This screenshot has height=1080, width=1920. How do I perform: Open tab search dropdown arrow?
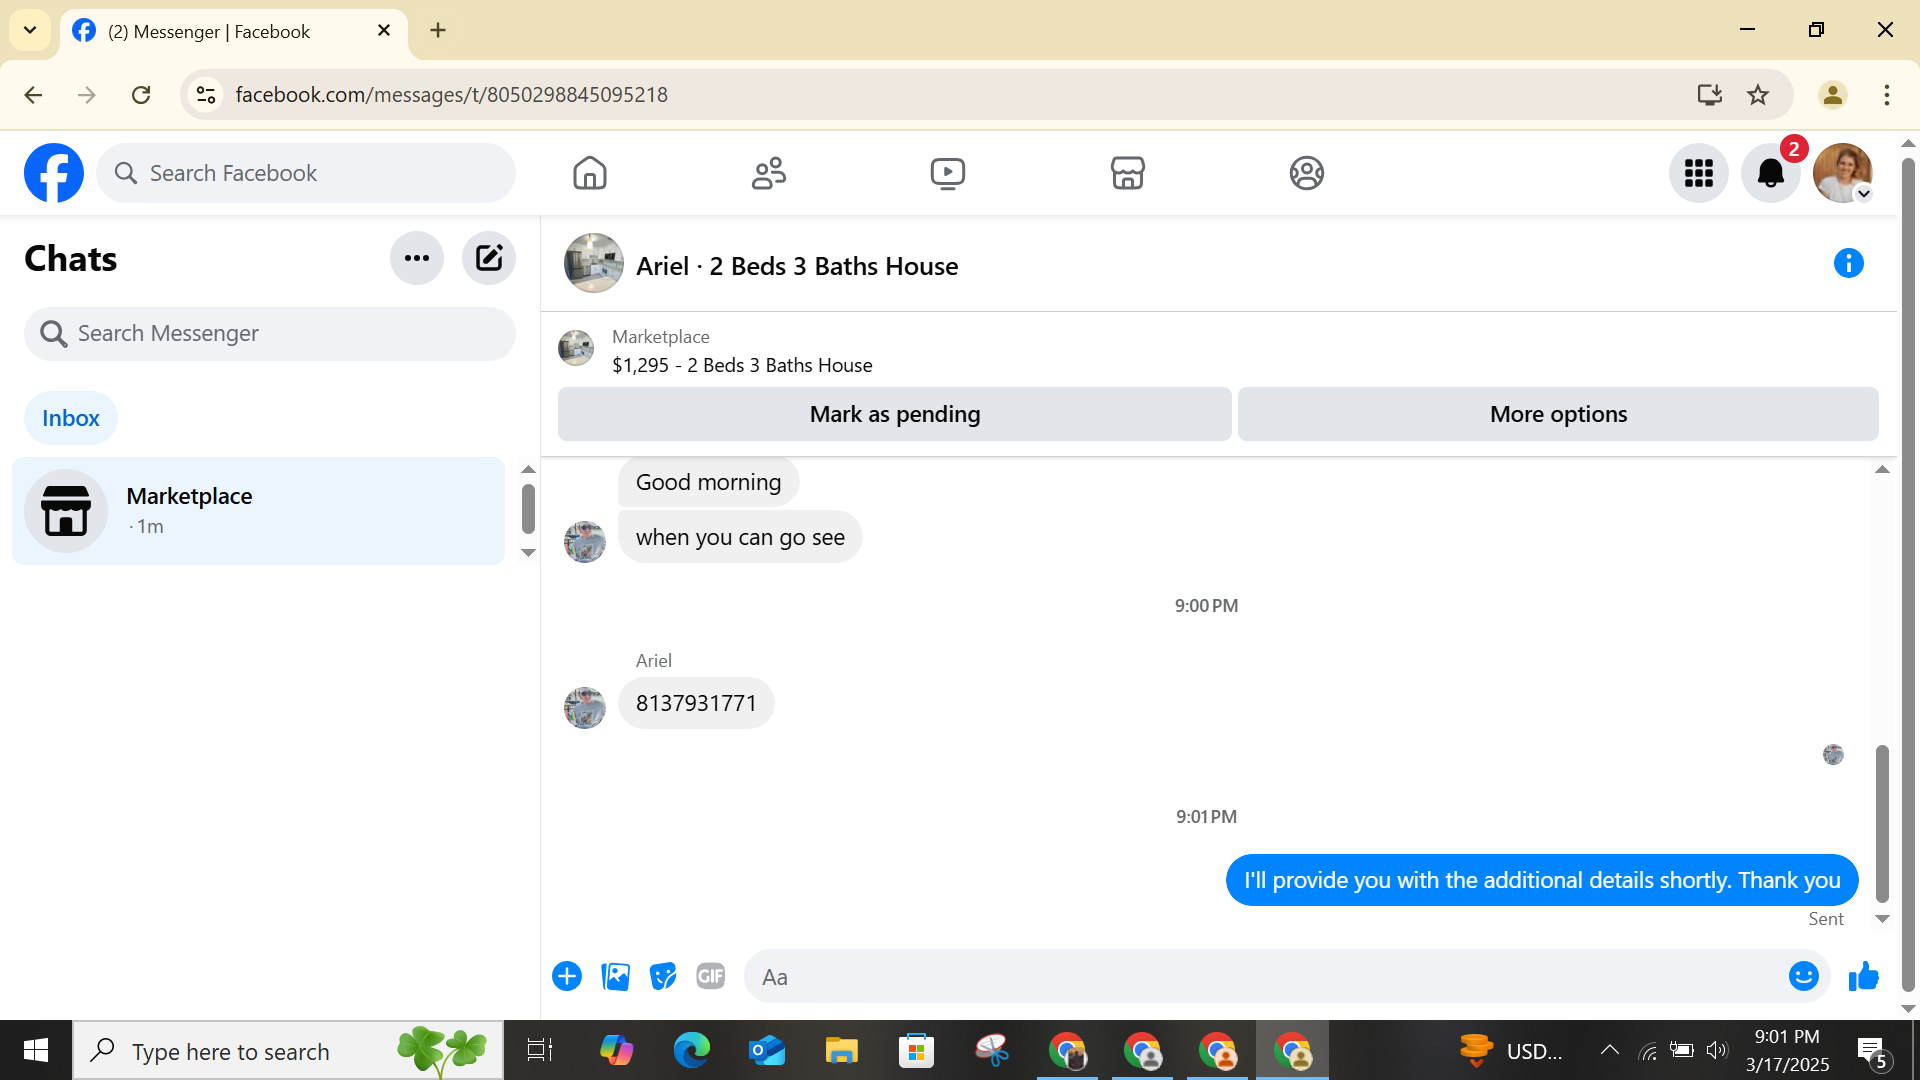pos(30,30)
